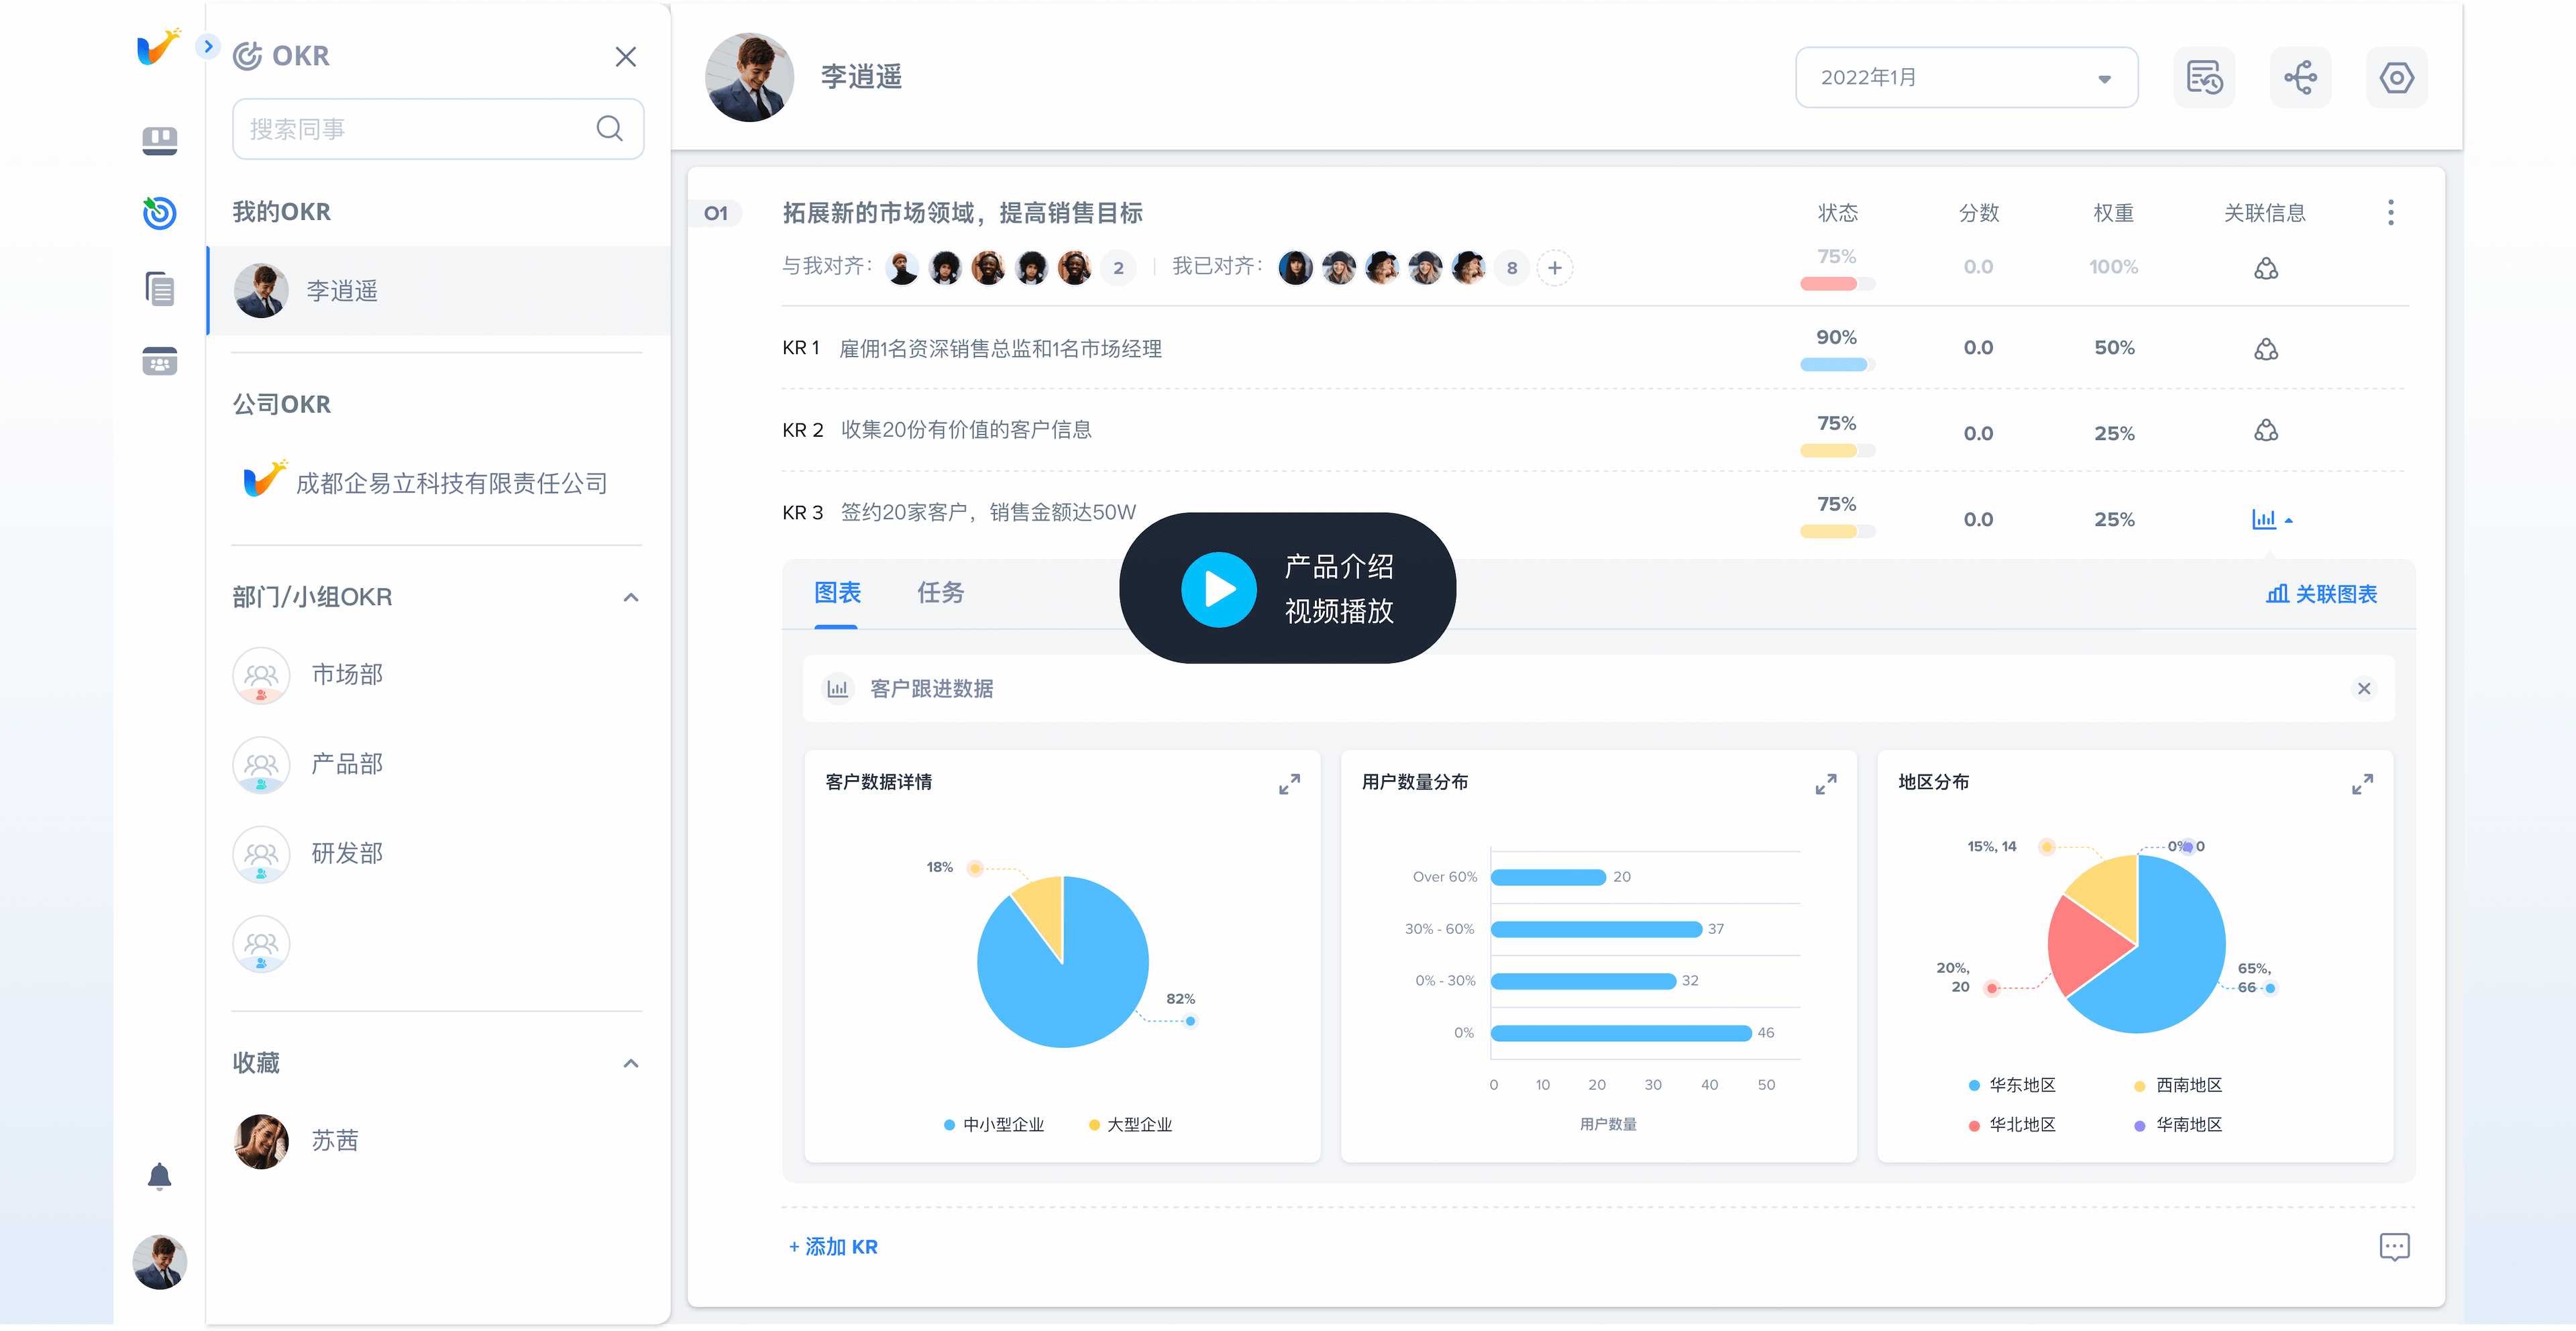Viewport: 2576px width, 1331px height.
Task: Collapse the 收藏 section
Action: [x=631, y=1063]
